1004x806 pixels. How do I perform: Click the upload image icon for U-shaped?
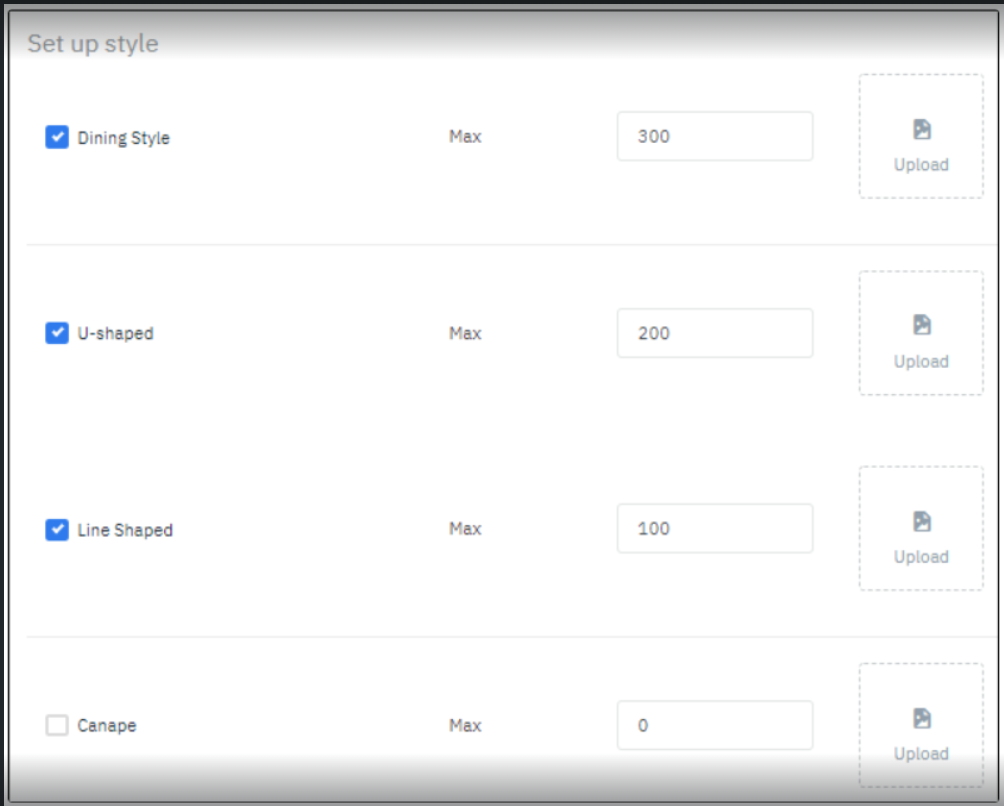pos(921,325)
